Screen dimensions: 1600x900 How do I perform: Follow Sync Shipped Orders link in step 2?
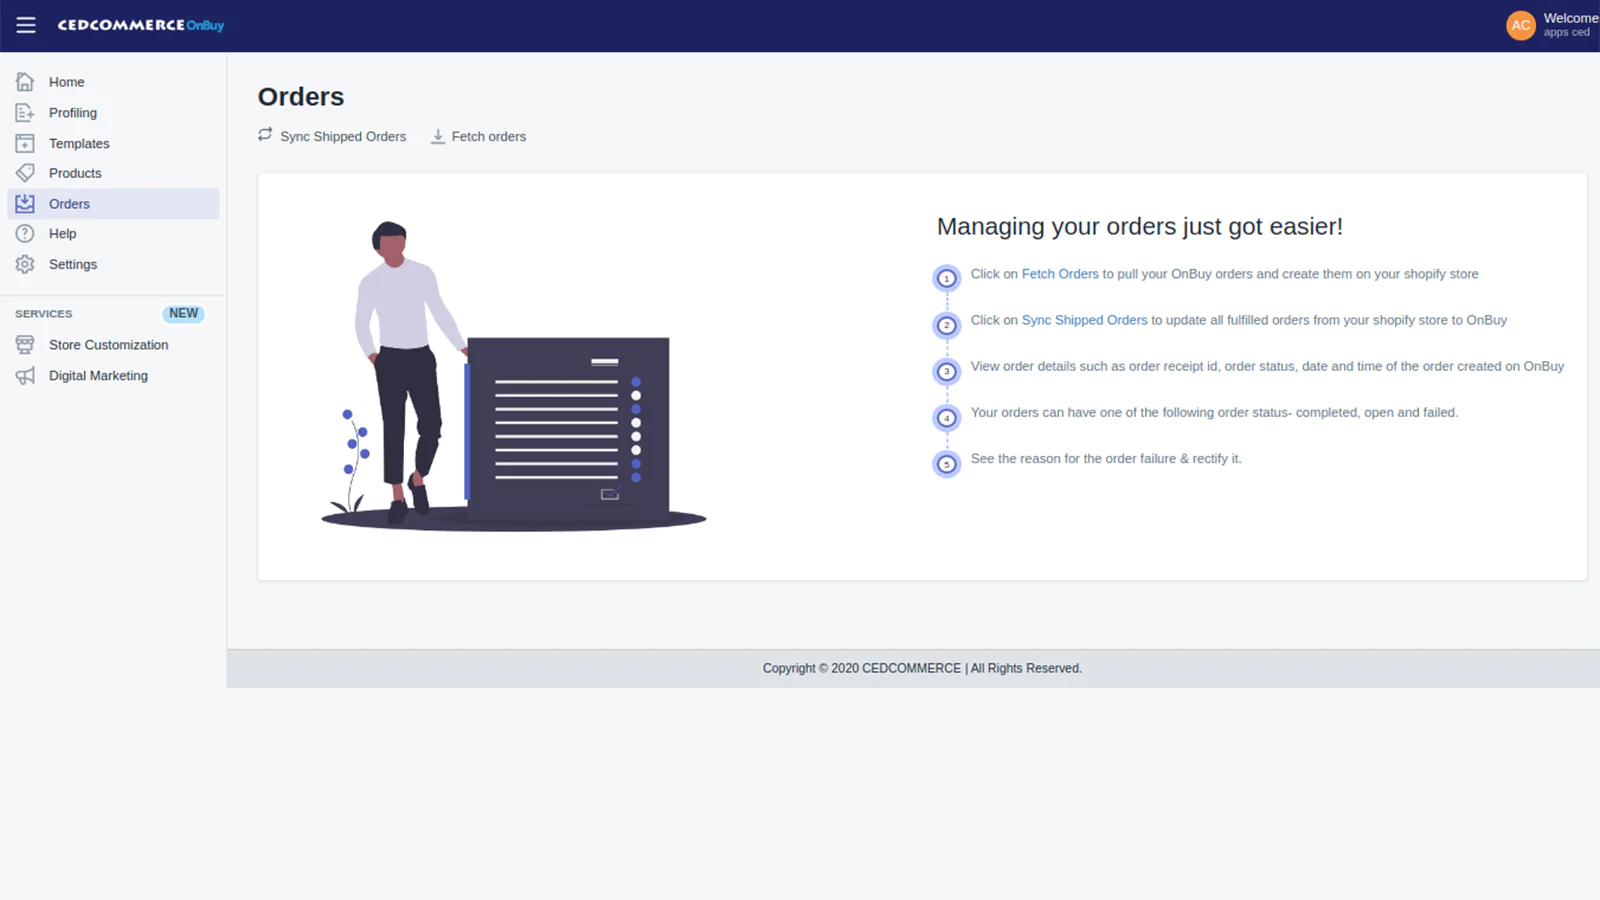click(1084, 320)
